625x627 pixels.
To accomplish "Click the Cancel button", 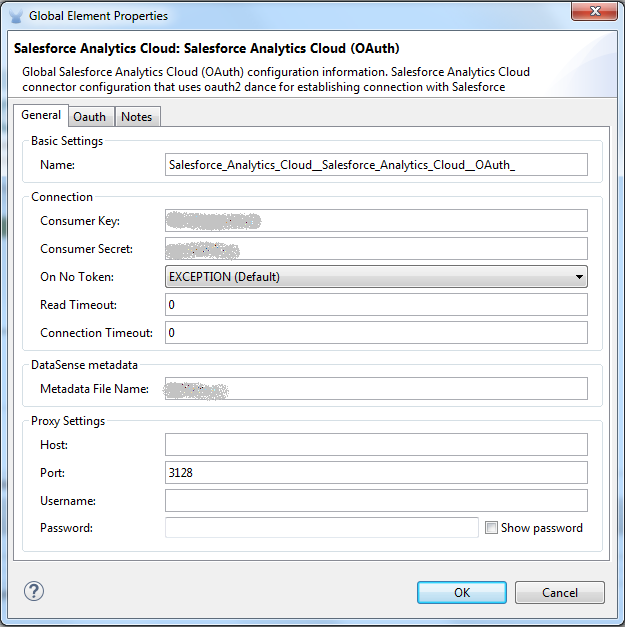I will 560,592.
